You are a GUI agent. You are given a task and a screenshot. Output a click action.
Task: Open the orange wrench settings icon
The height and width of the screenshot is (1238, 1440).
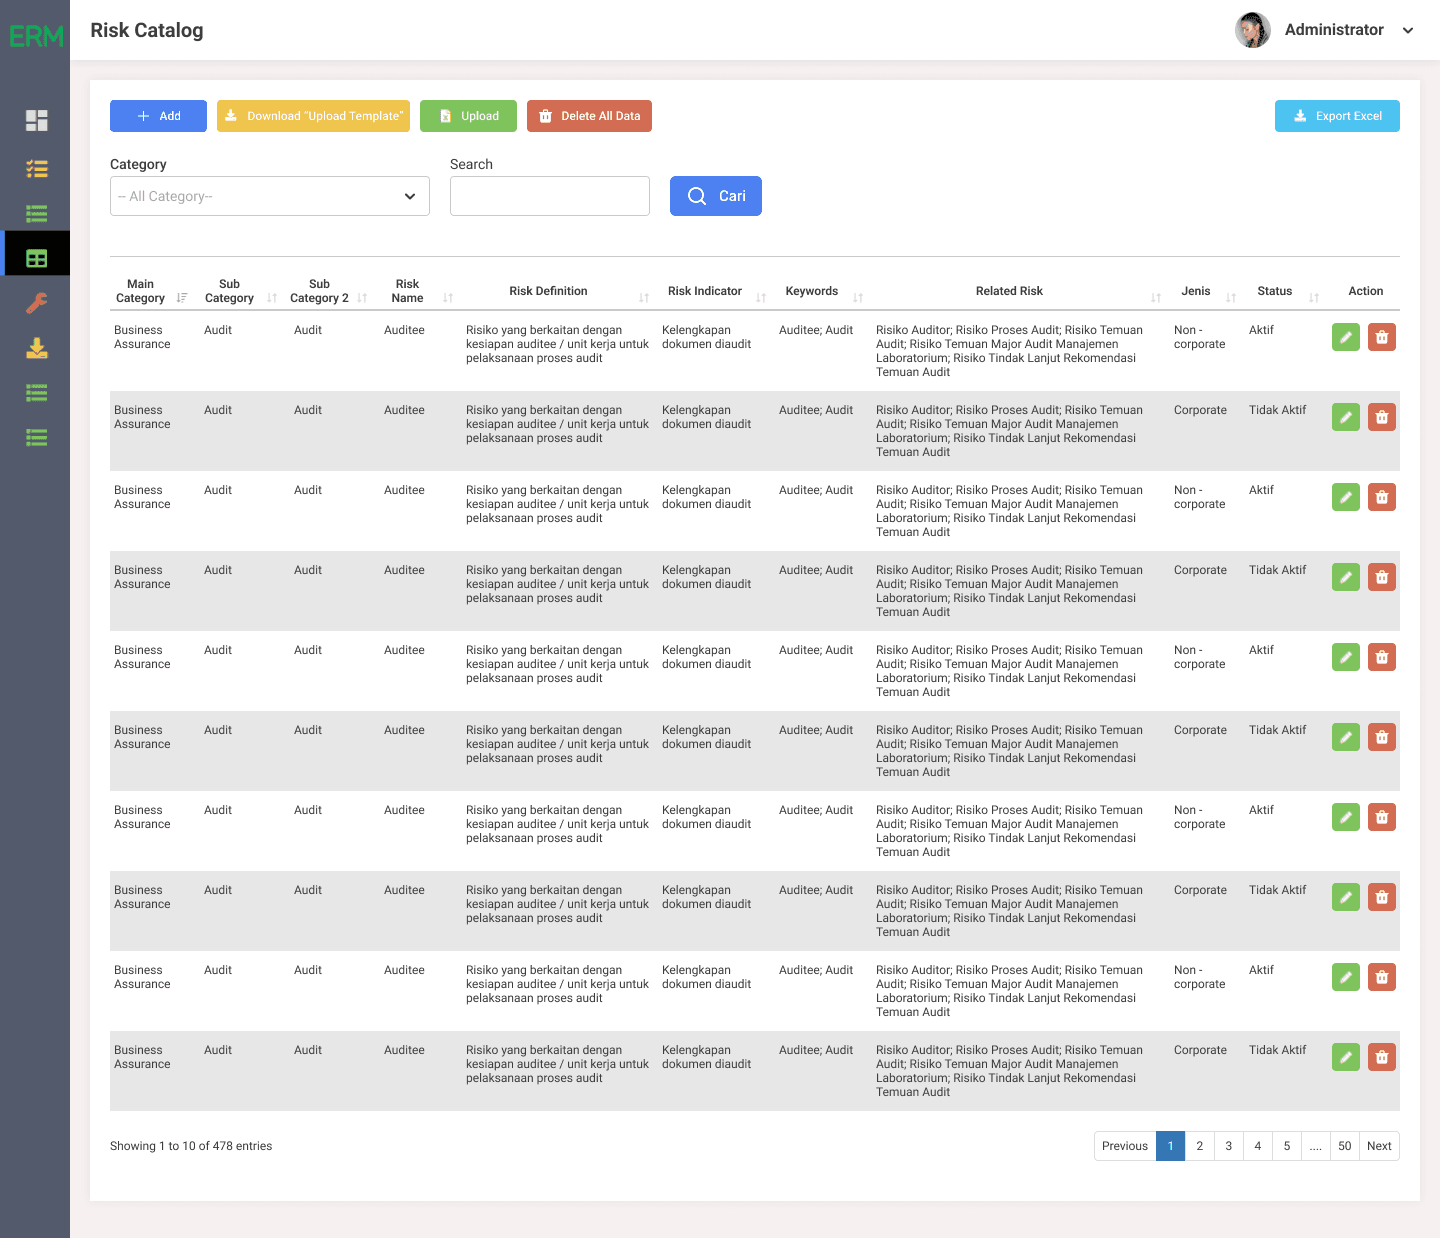tap(37, 303)
